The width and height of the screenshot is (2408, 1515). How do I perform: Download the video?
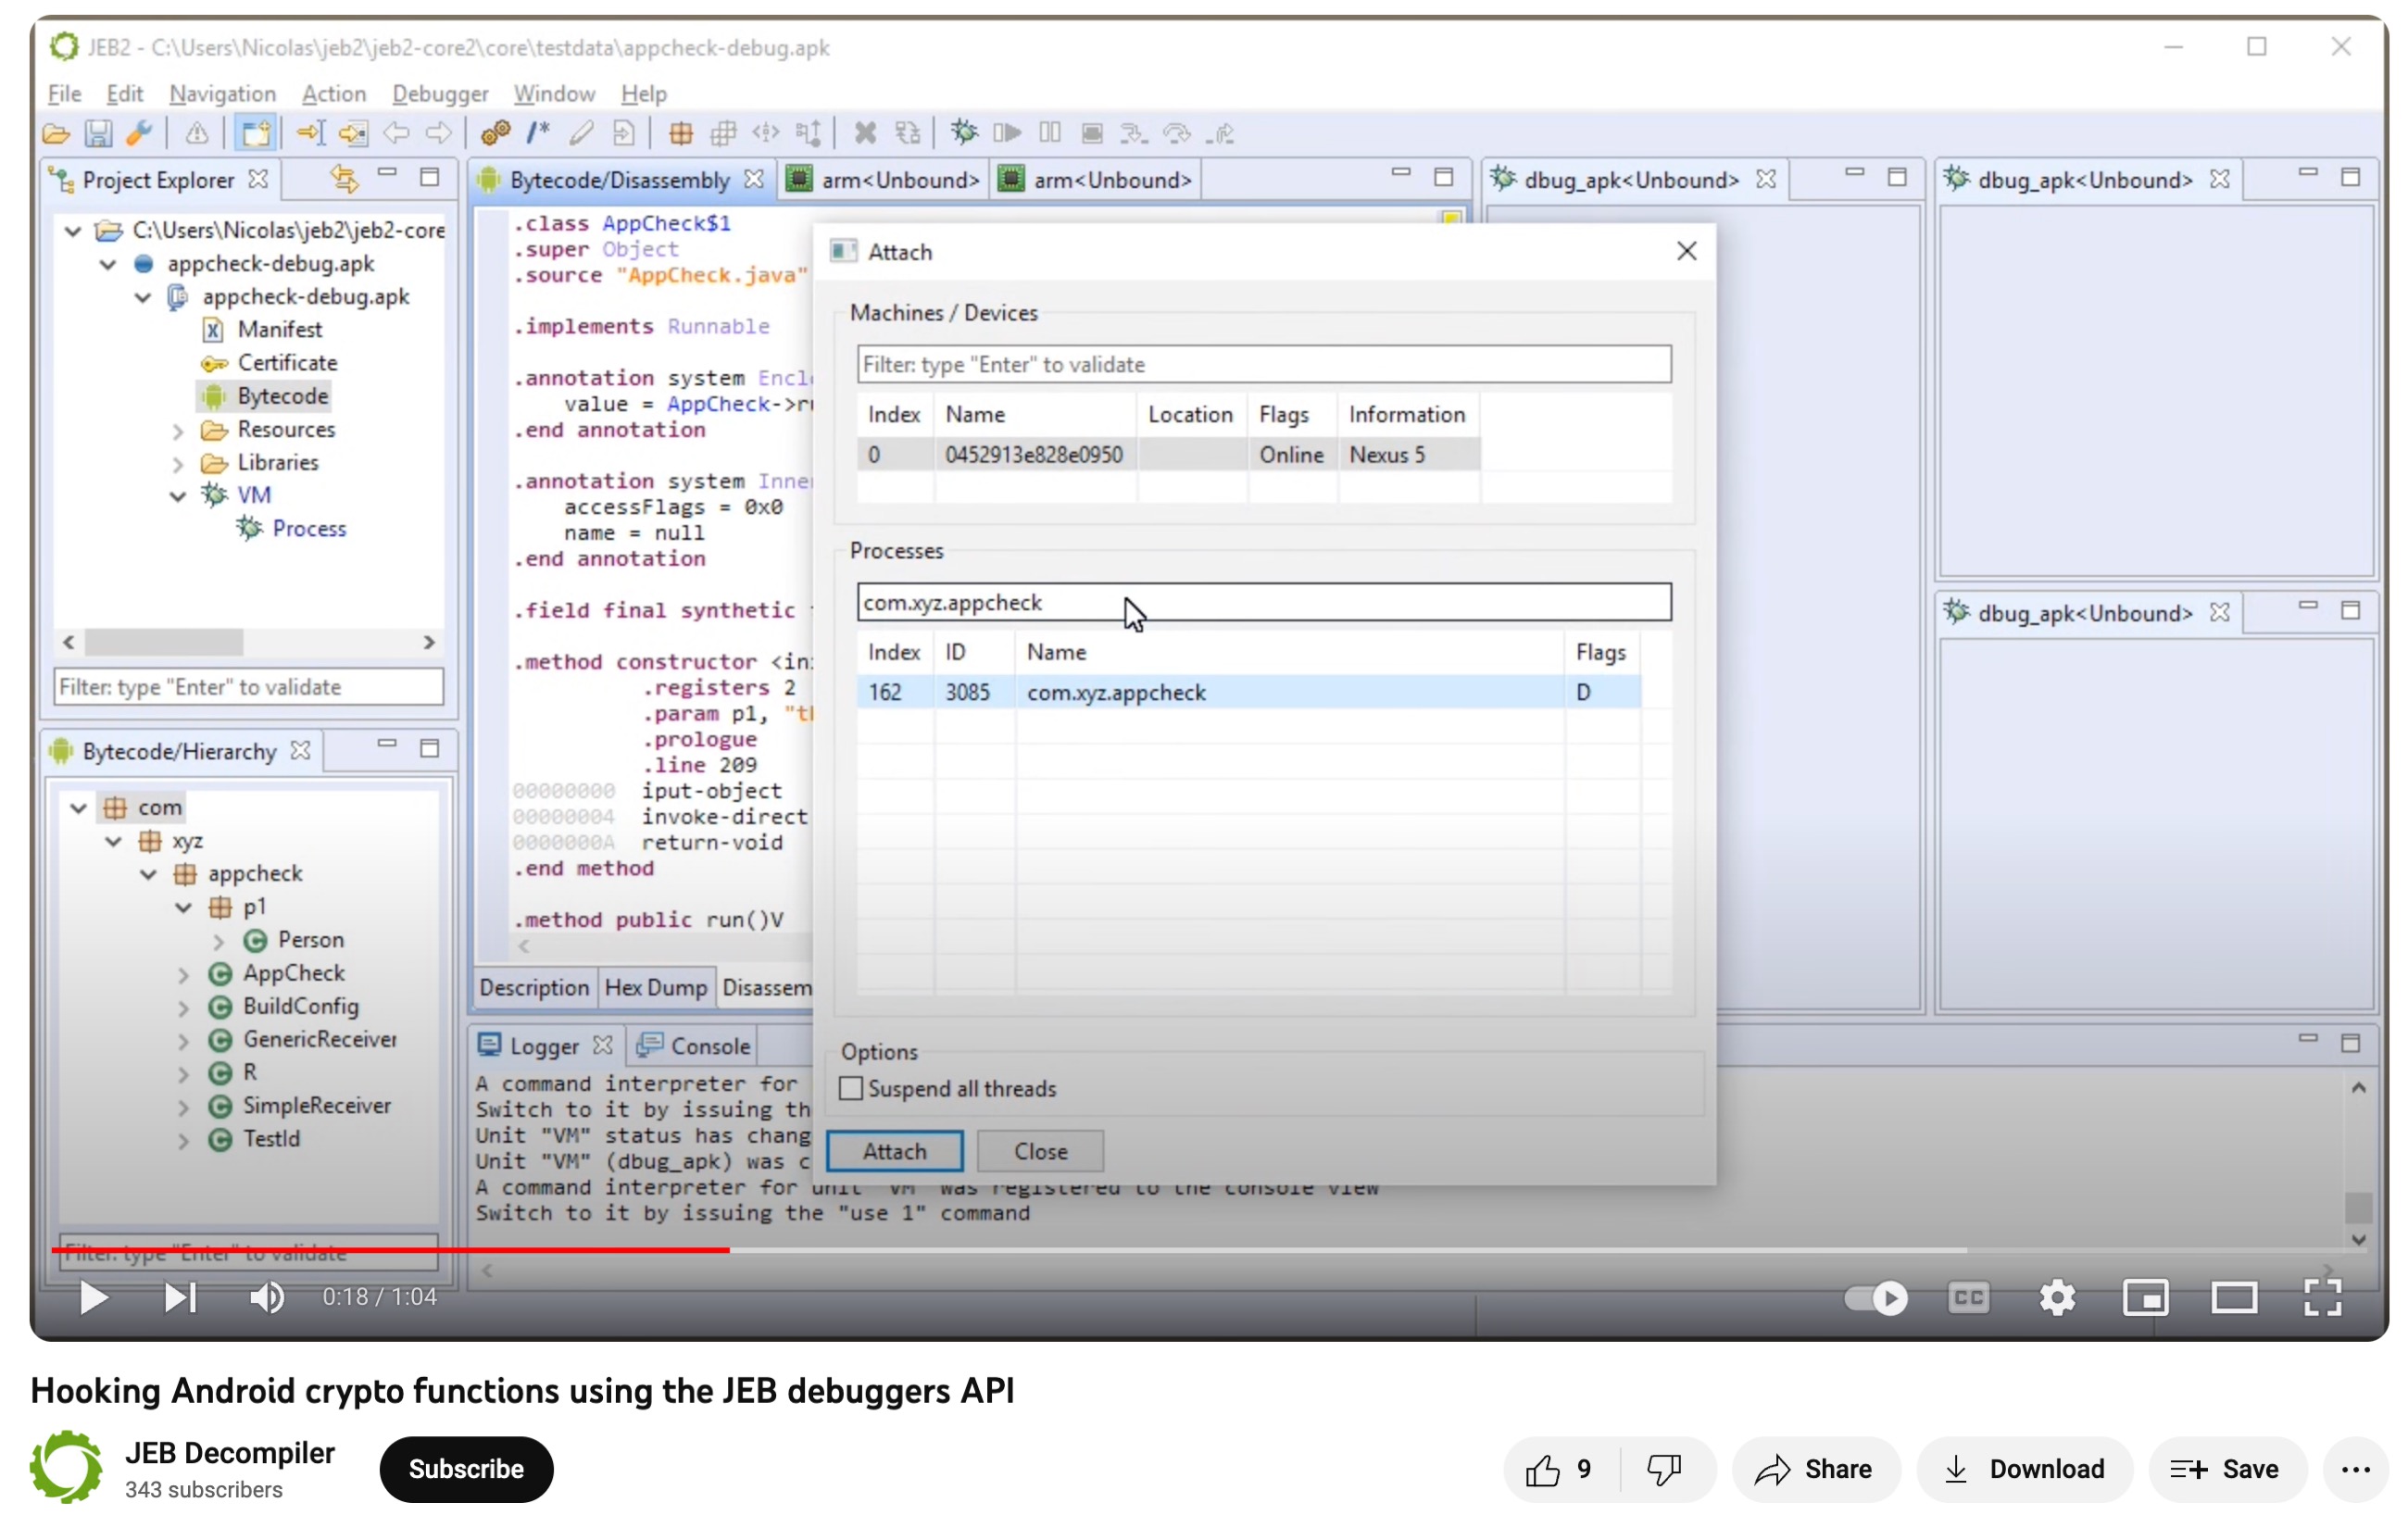pyautogui.click(x=2024, y=1468)
